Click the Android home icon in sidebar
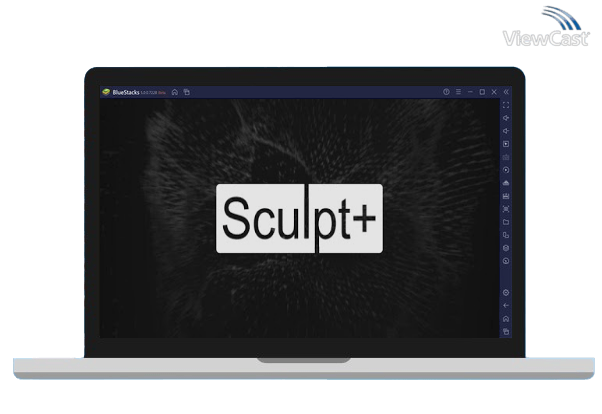 point(506,319)
